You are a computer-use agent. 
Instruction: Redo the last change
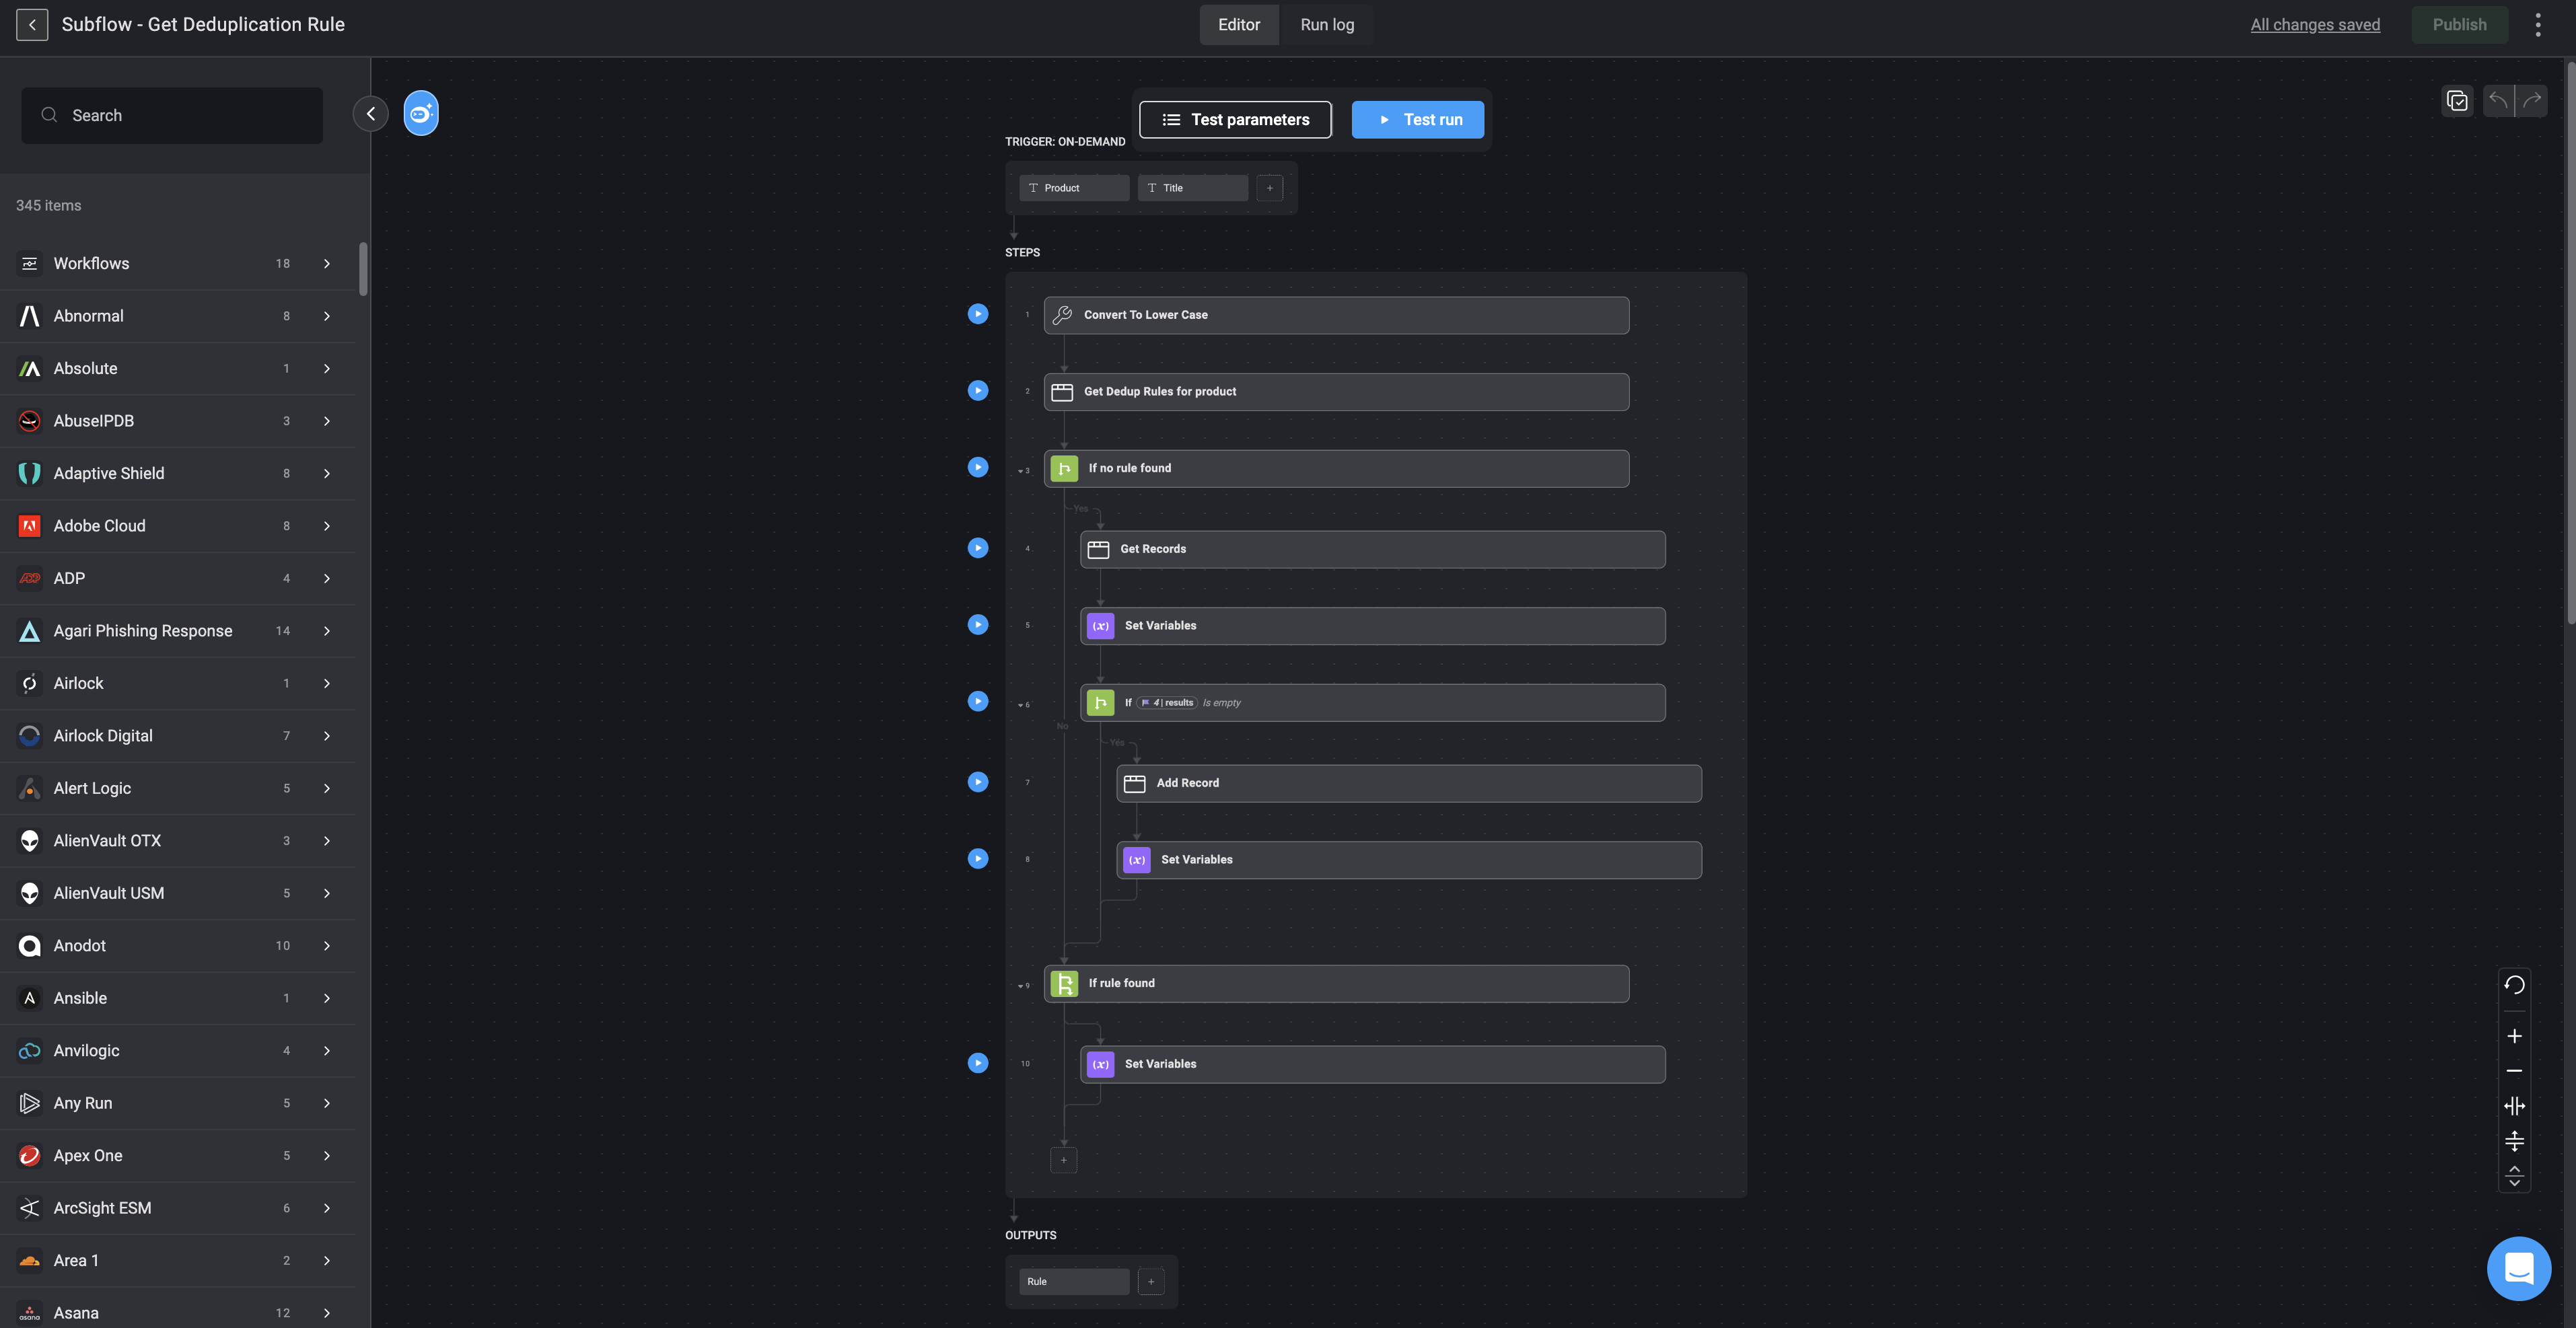click(x=2532, y=101)
